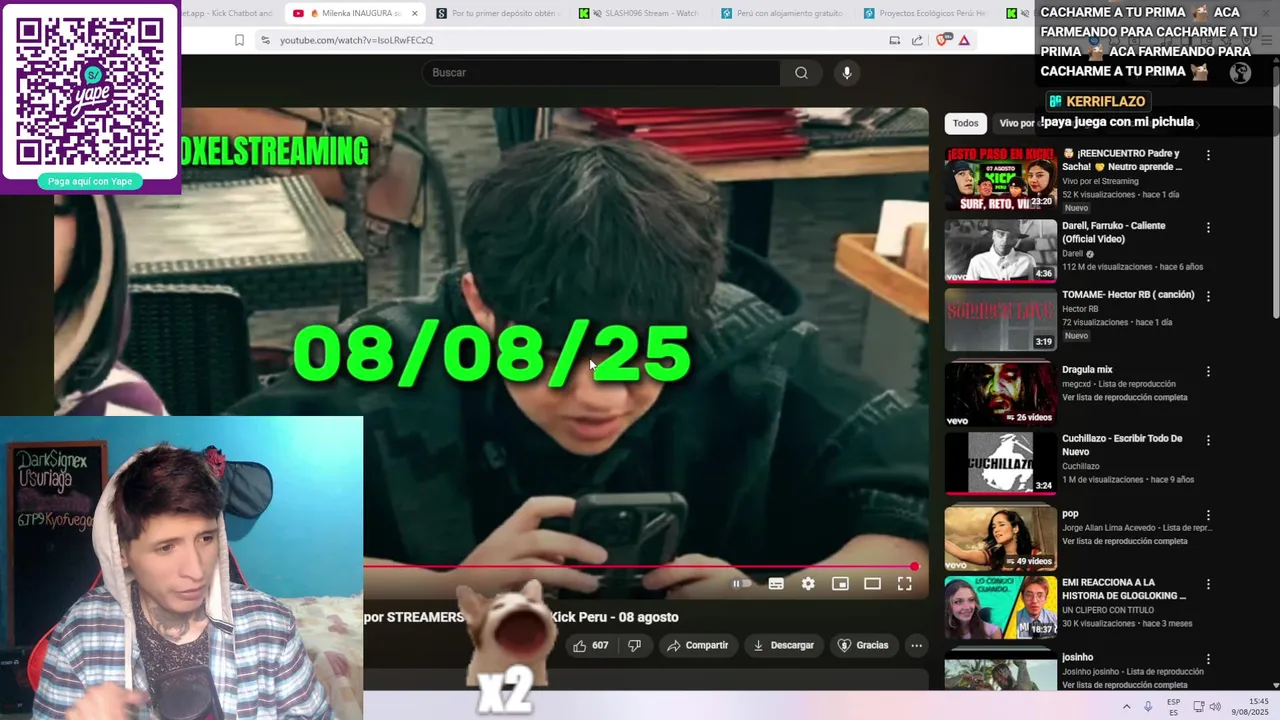Open REENCUENTRO Padre y Sacha thumbnail
The height and width of the screenshot is (720, 1280).
click(1001, 179)
